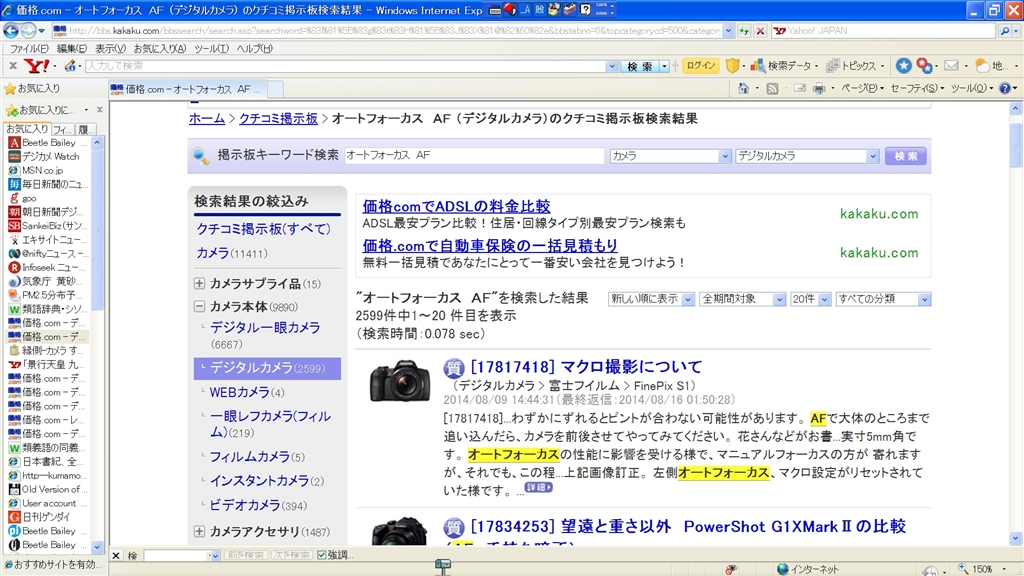Open the ツール(T) menu in menu bar

(211, 48)
